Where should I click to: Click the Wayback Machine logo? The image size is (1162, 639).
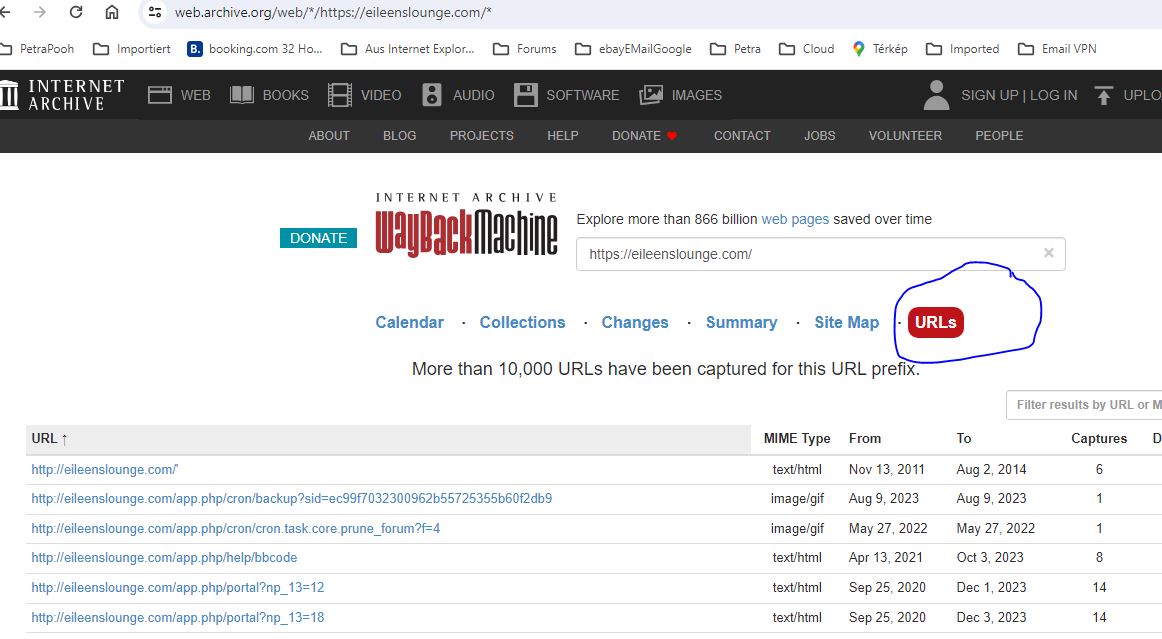coord(466,225)
